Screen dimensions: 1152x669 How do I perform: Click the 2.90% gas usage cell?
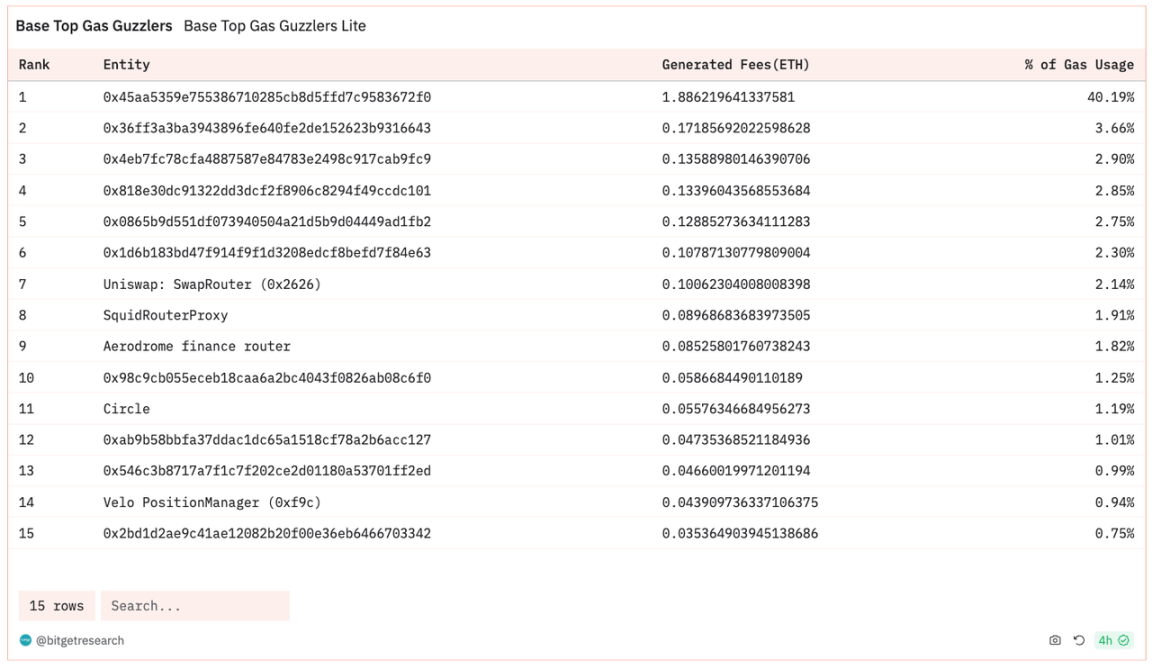(1115, 159)
